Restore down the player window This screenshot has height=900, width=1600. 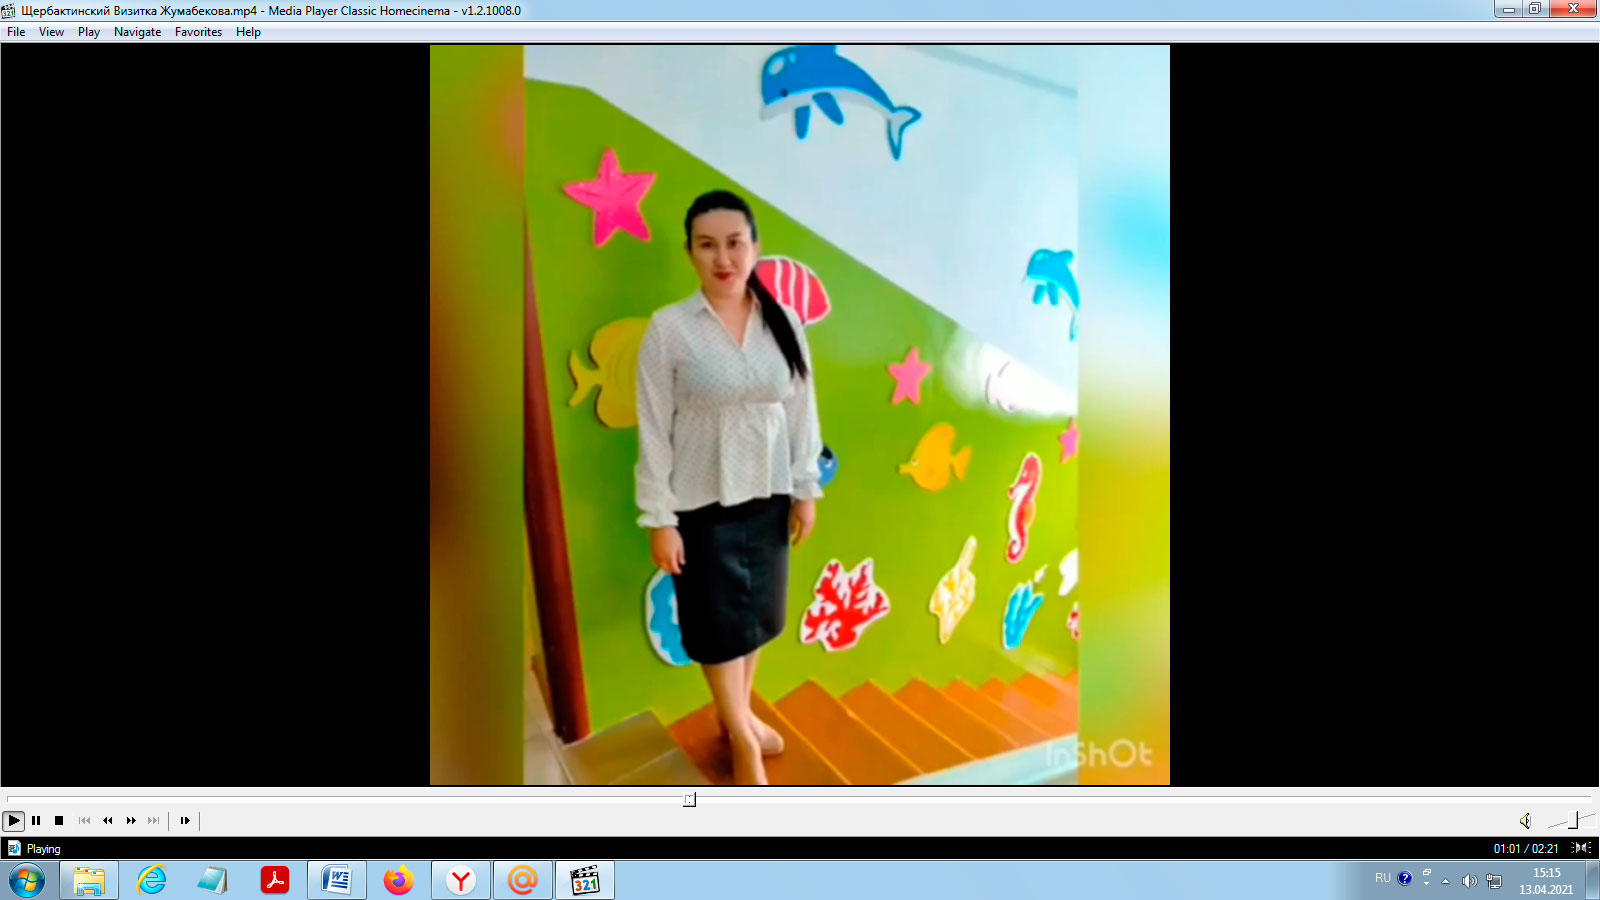tap(1535, 9)
